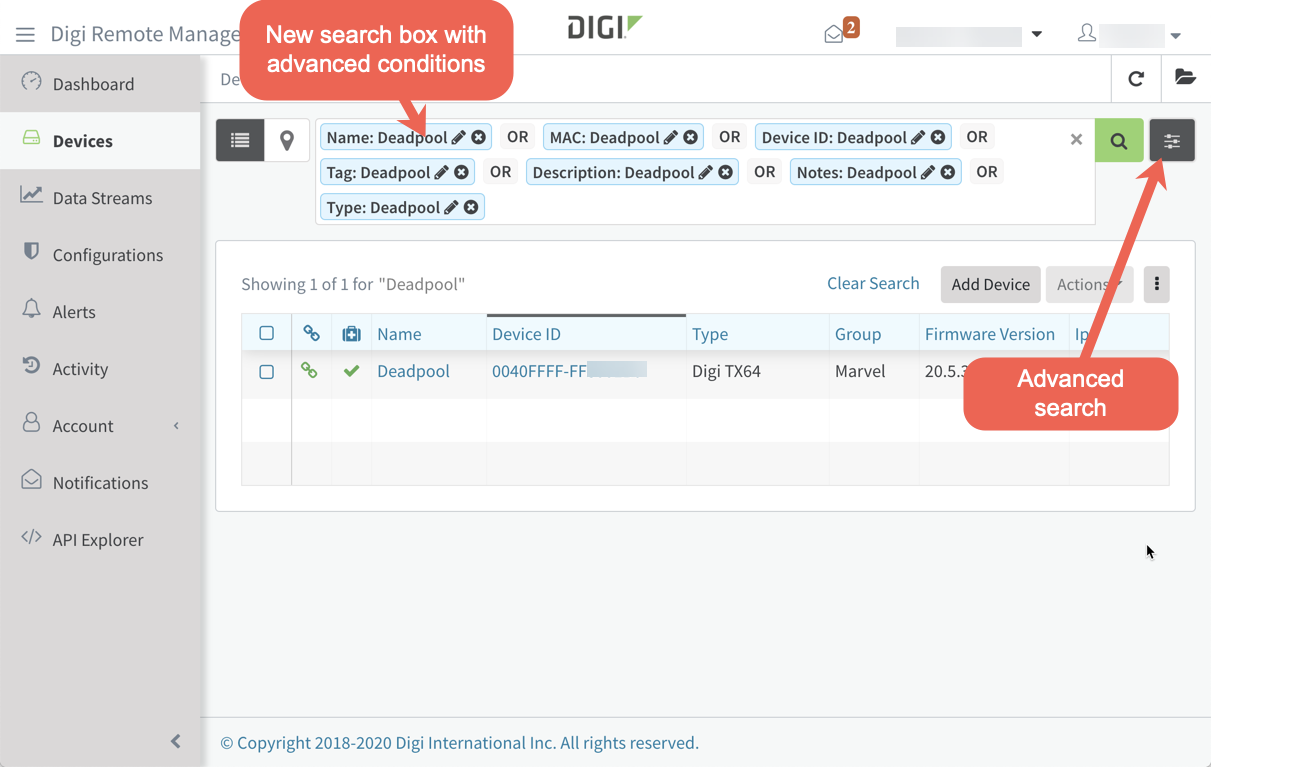Image resolution: width=1311 pixels, height=767 pixels.
Task: Remove the MAC: Deadpool condition
Action: point(691,137)
